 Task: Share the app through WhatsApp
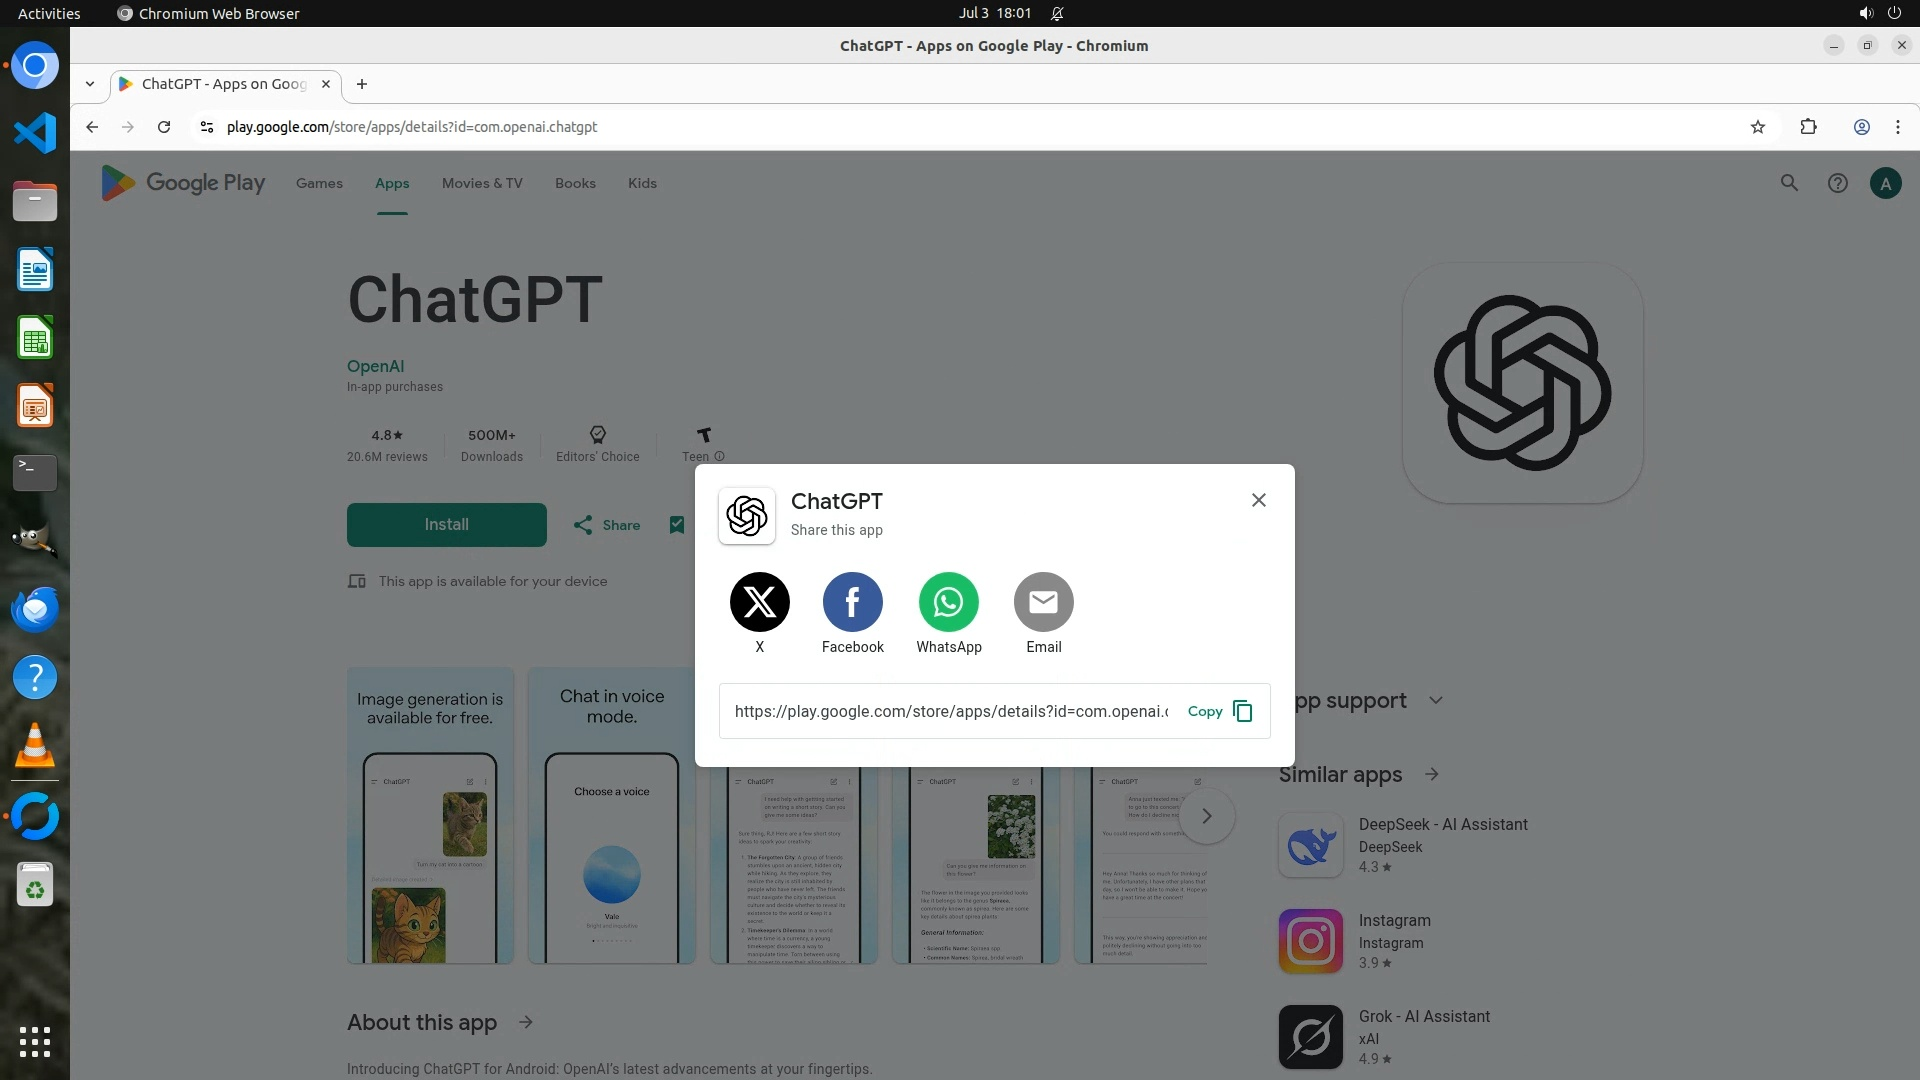(948, 602)
